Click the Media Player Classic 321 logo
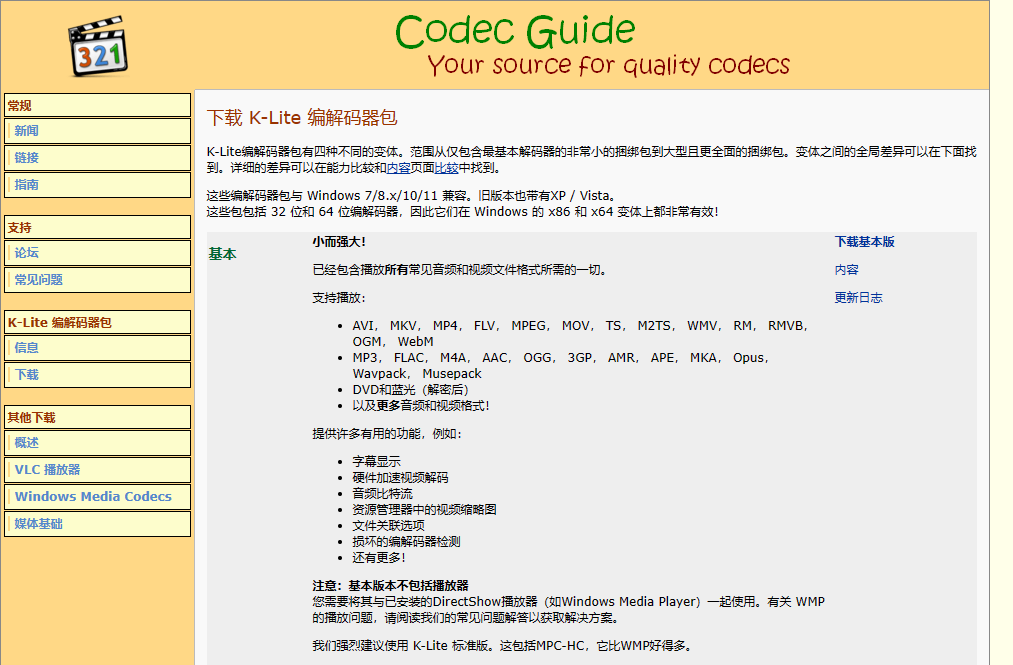Image resolution: width=1013 pixels, height=665 pixels. tap(99, 45)
